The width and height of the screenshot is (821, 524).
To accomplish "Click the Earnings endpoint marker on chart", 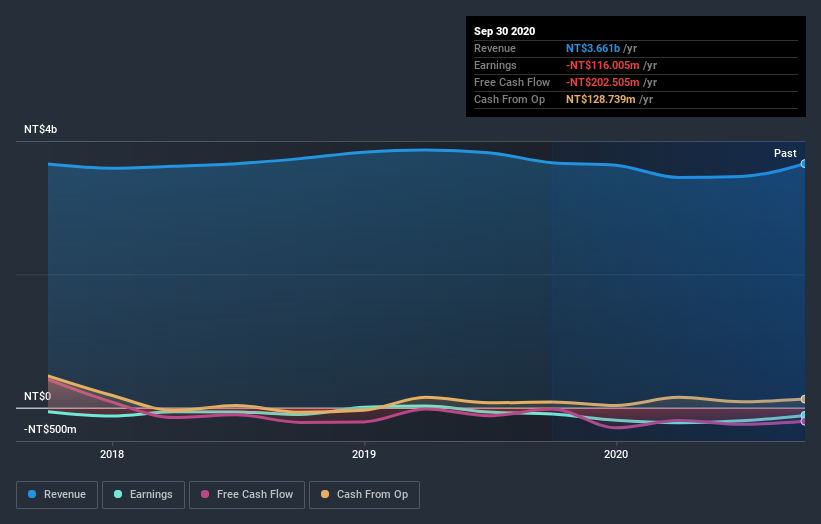I will [x=804, y=415].
